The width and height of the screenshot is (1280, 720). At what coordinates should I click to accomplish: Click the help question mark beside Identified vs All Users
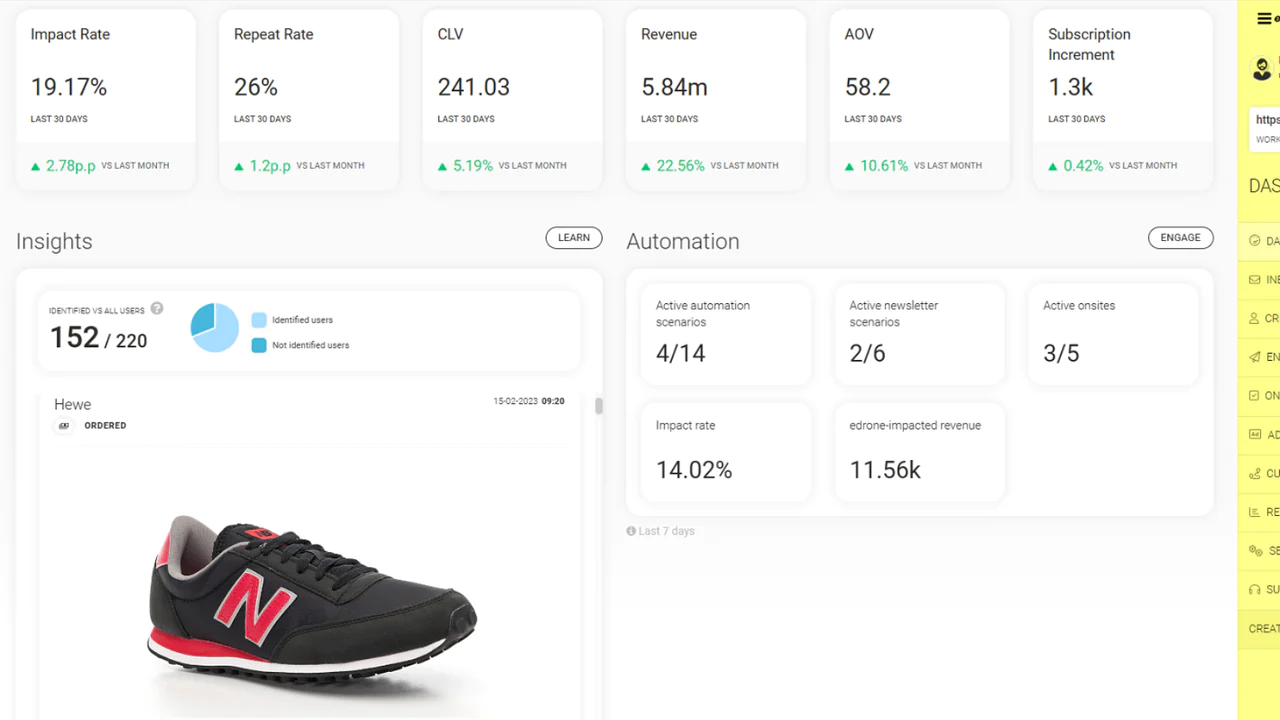pyautogui.click(x=157, y=309)
